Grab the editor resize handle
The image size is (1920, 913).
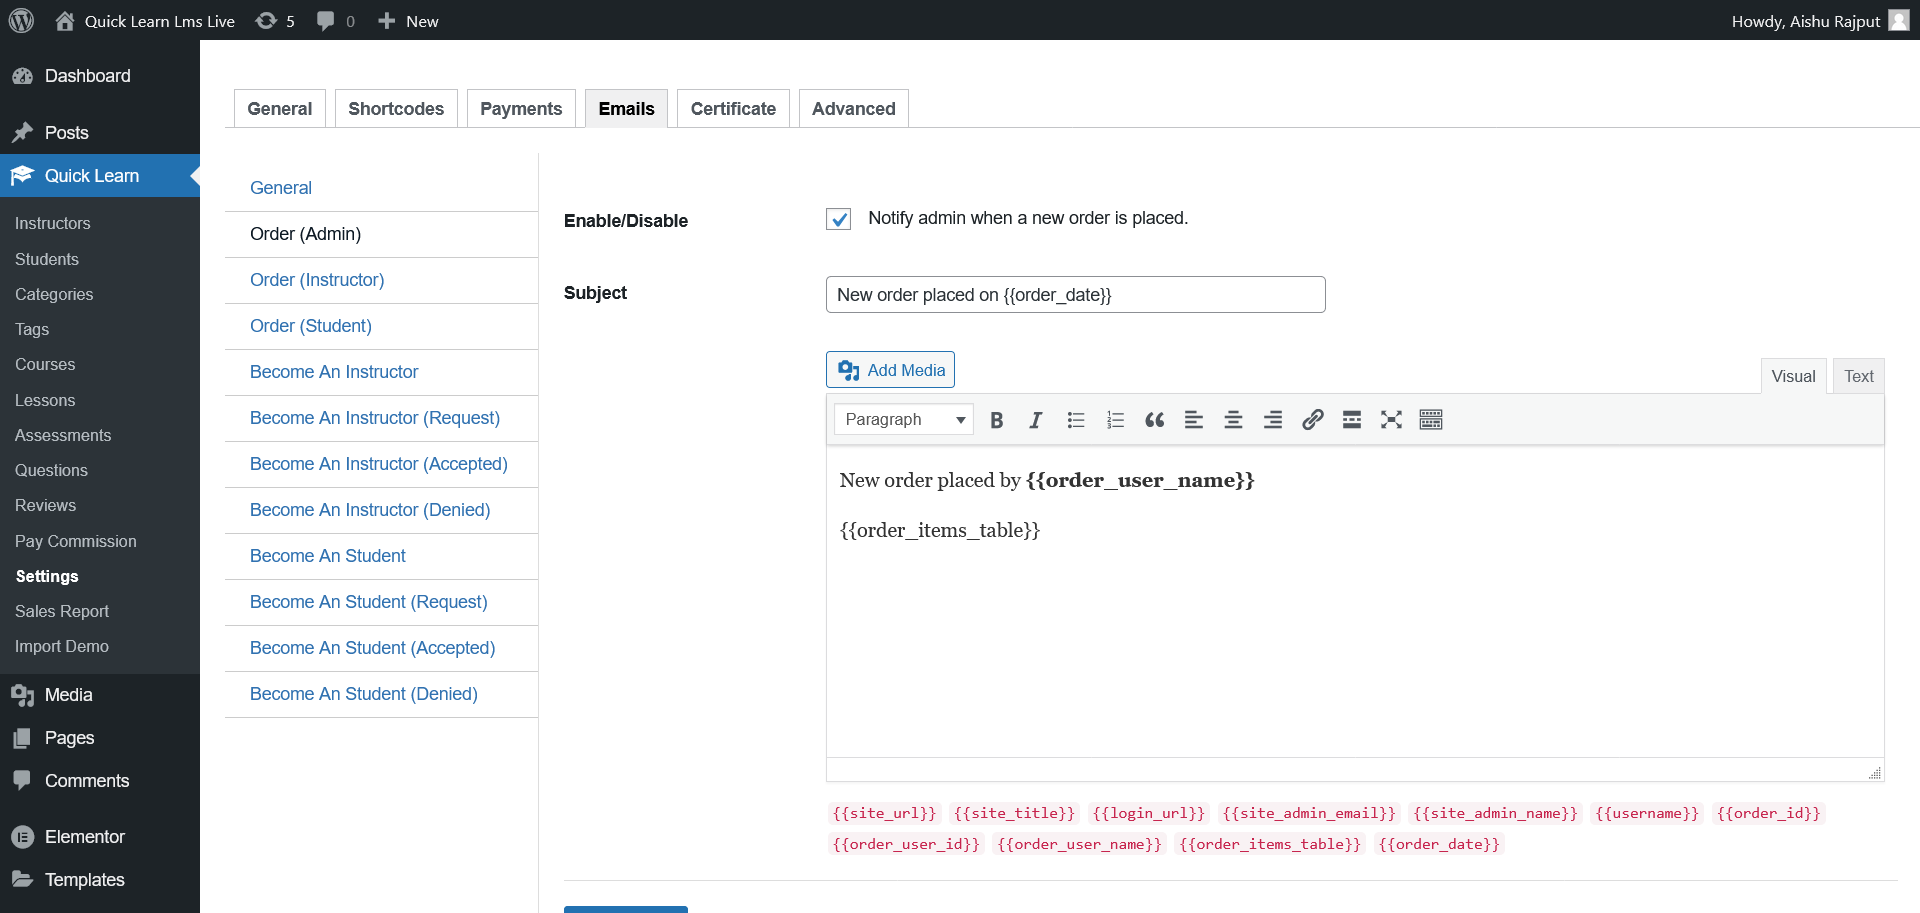click(x=1875, y=773)
